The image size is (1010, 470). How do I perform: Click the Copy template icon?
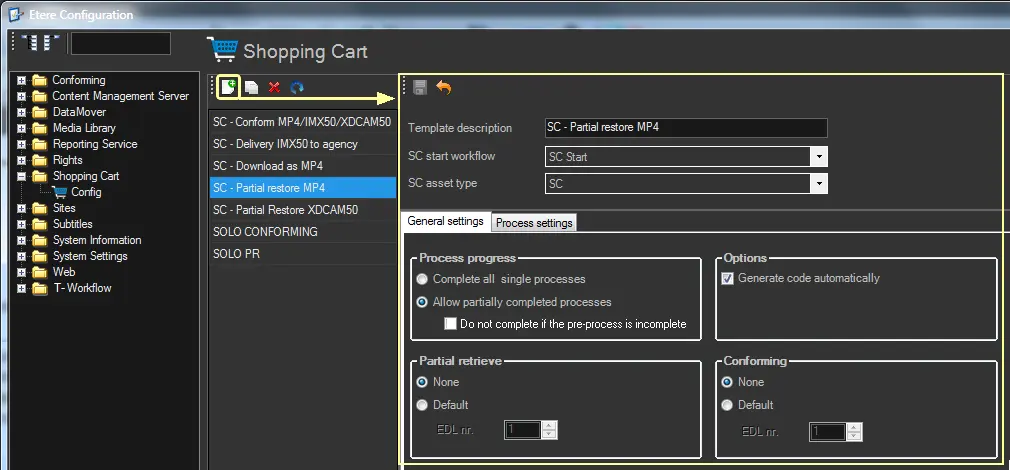click(x=251, y=88)
